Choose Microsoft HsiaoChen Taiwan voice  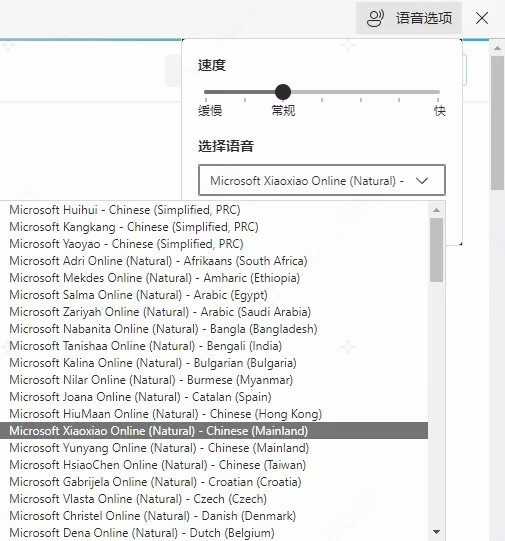[214, 465]
